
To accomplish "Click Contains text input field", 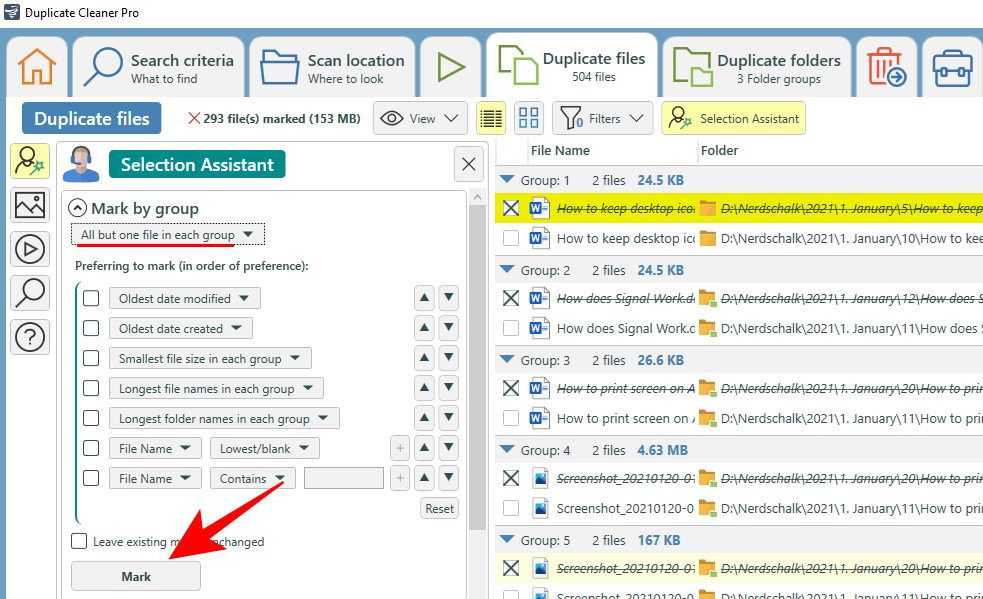I will tap(344, 479).
